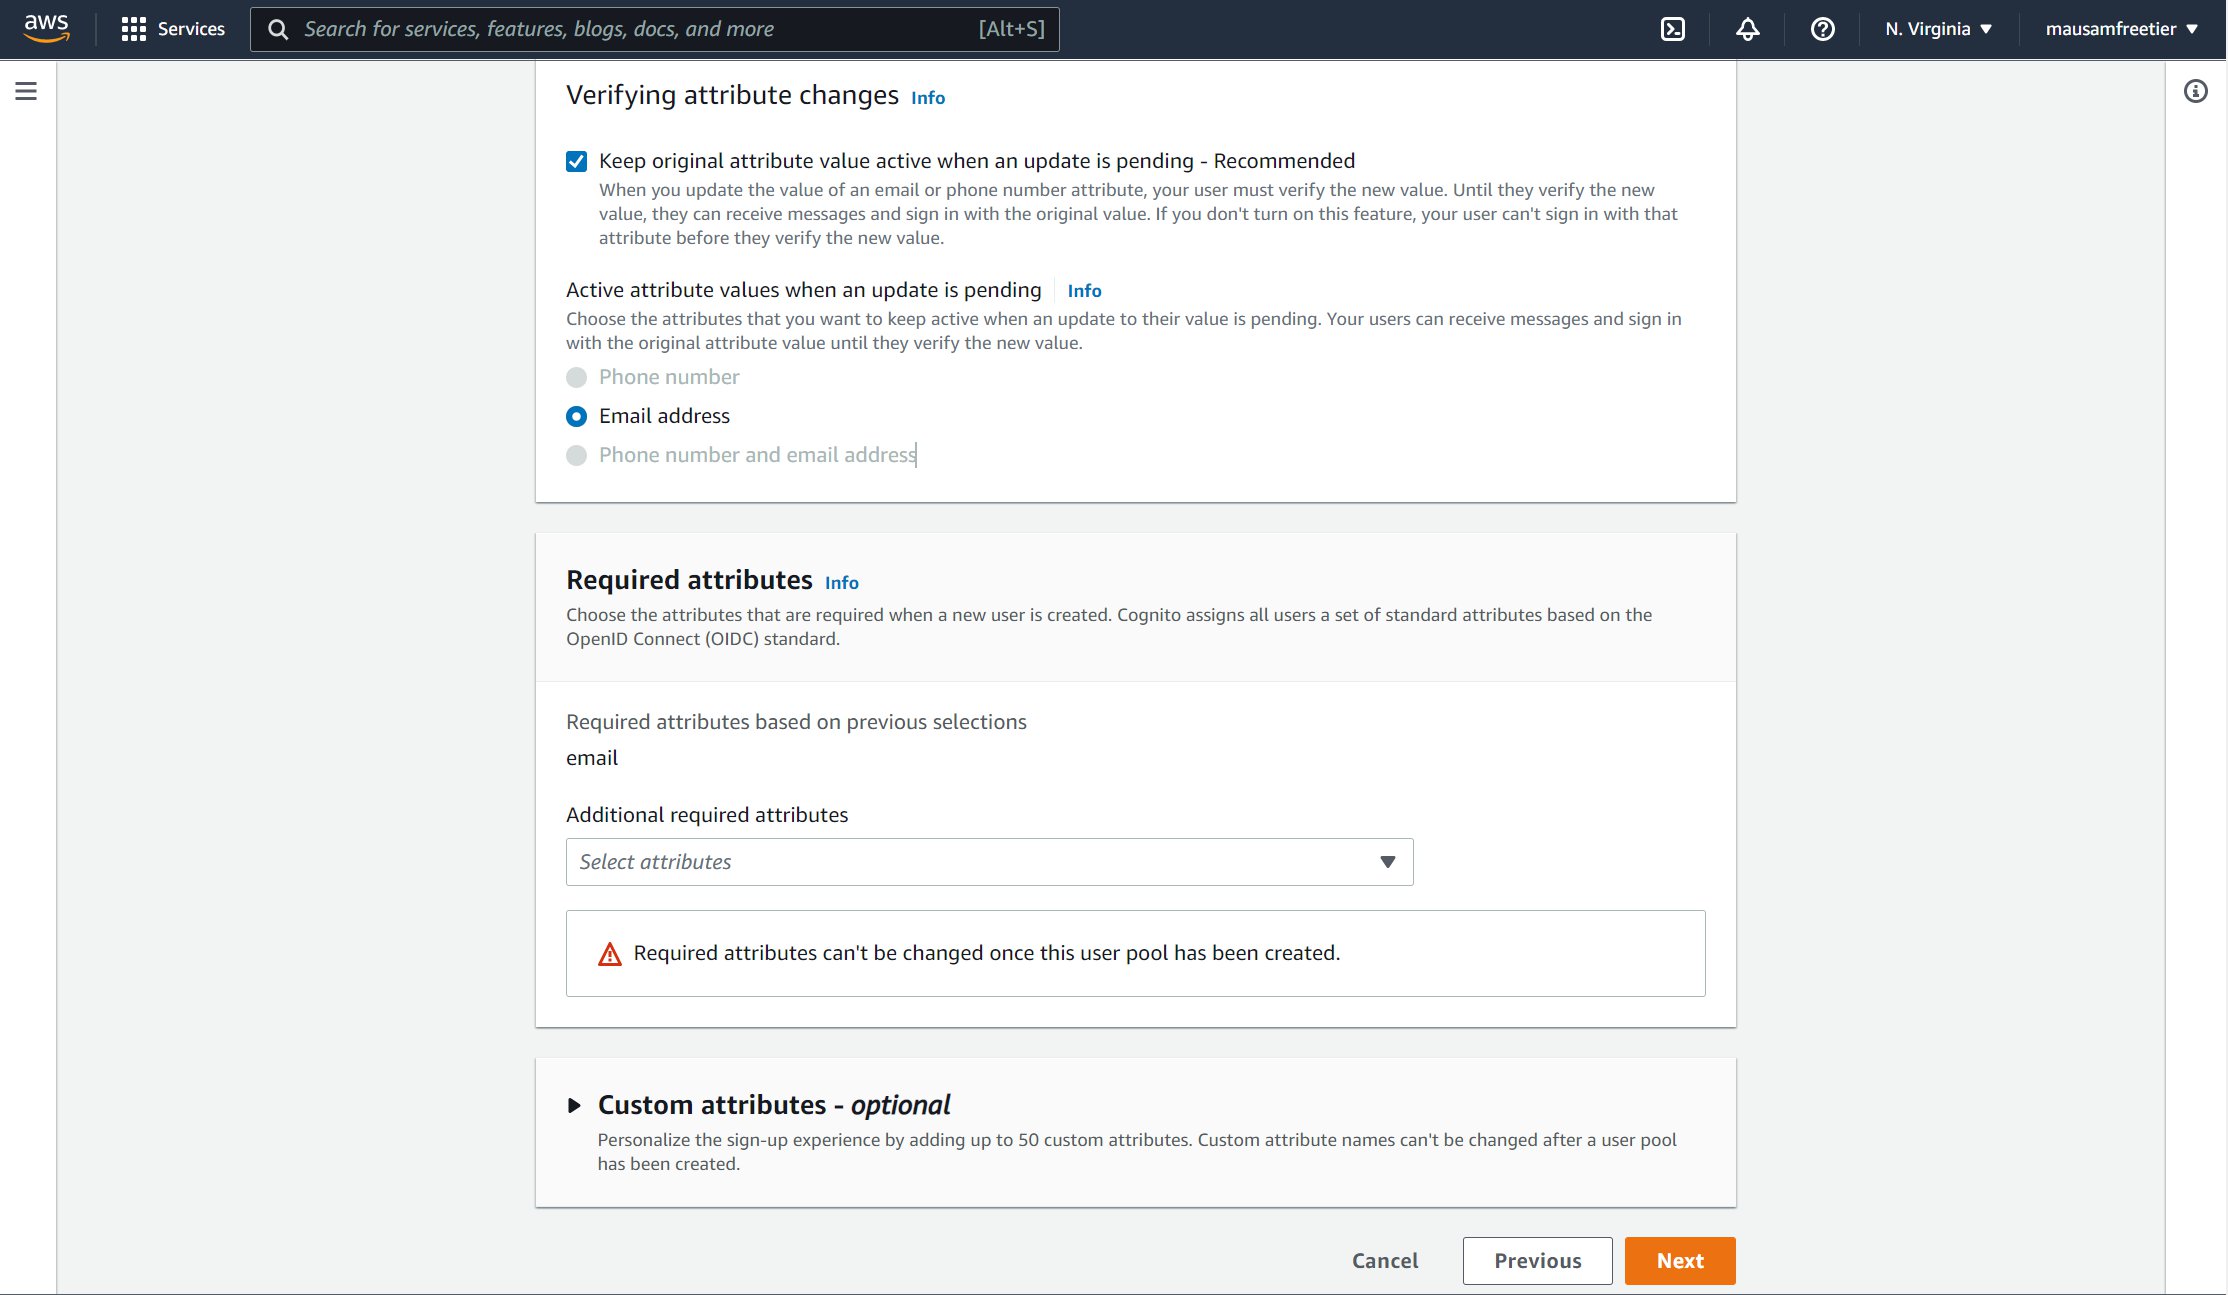Select the Phone number radio option

577,377
